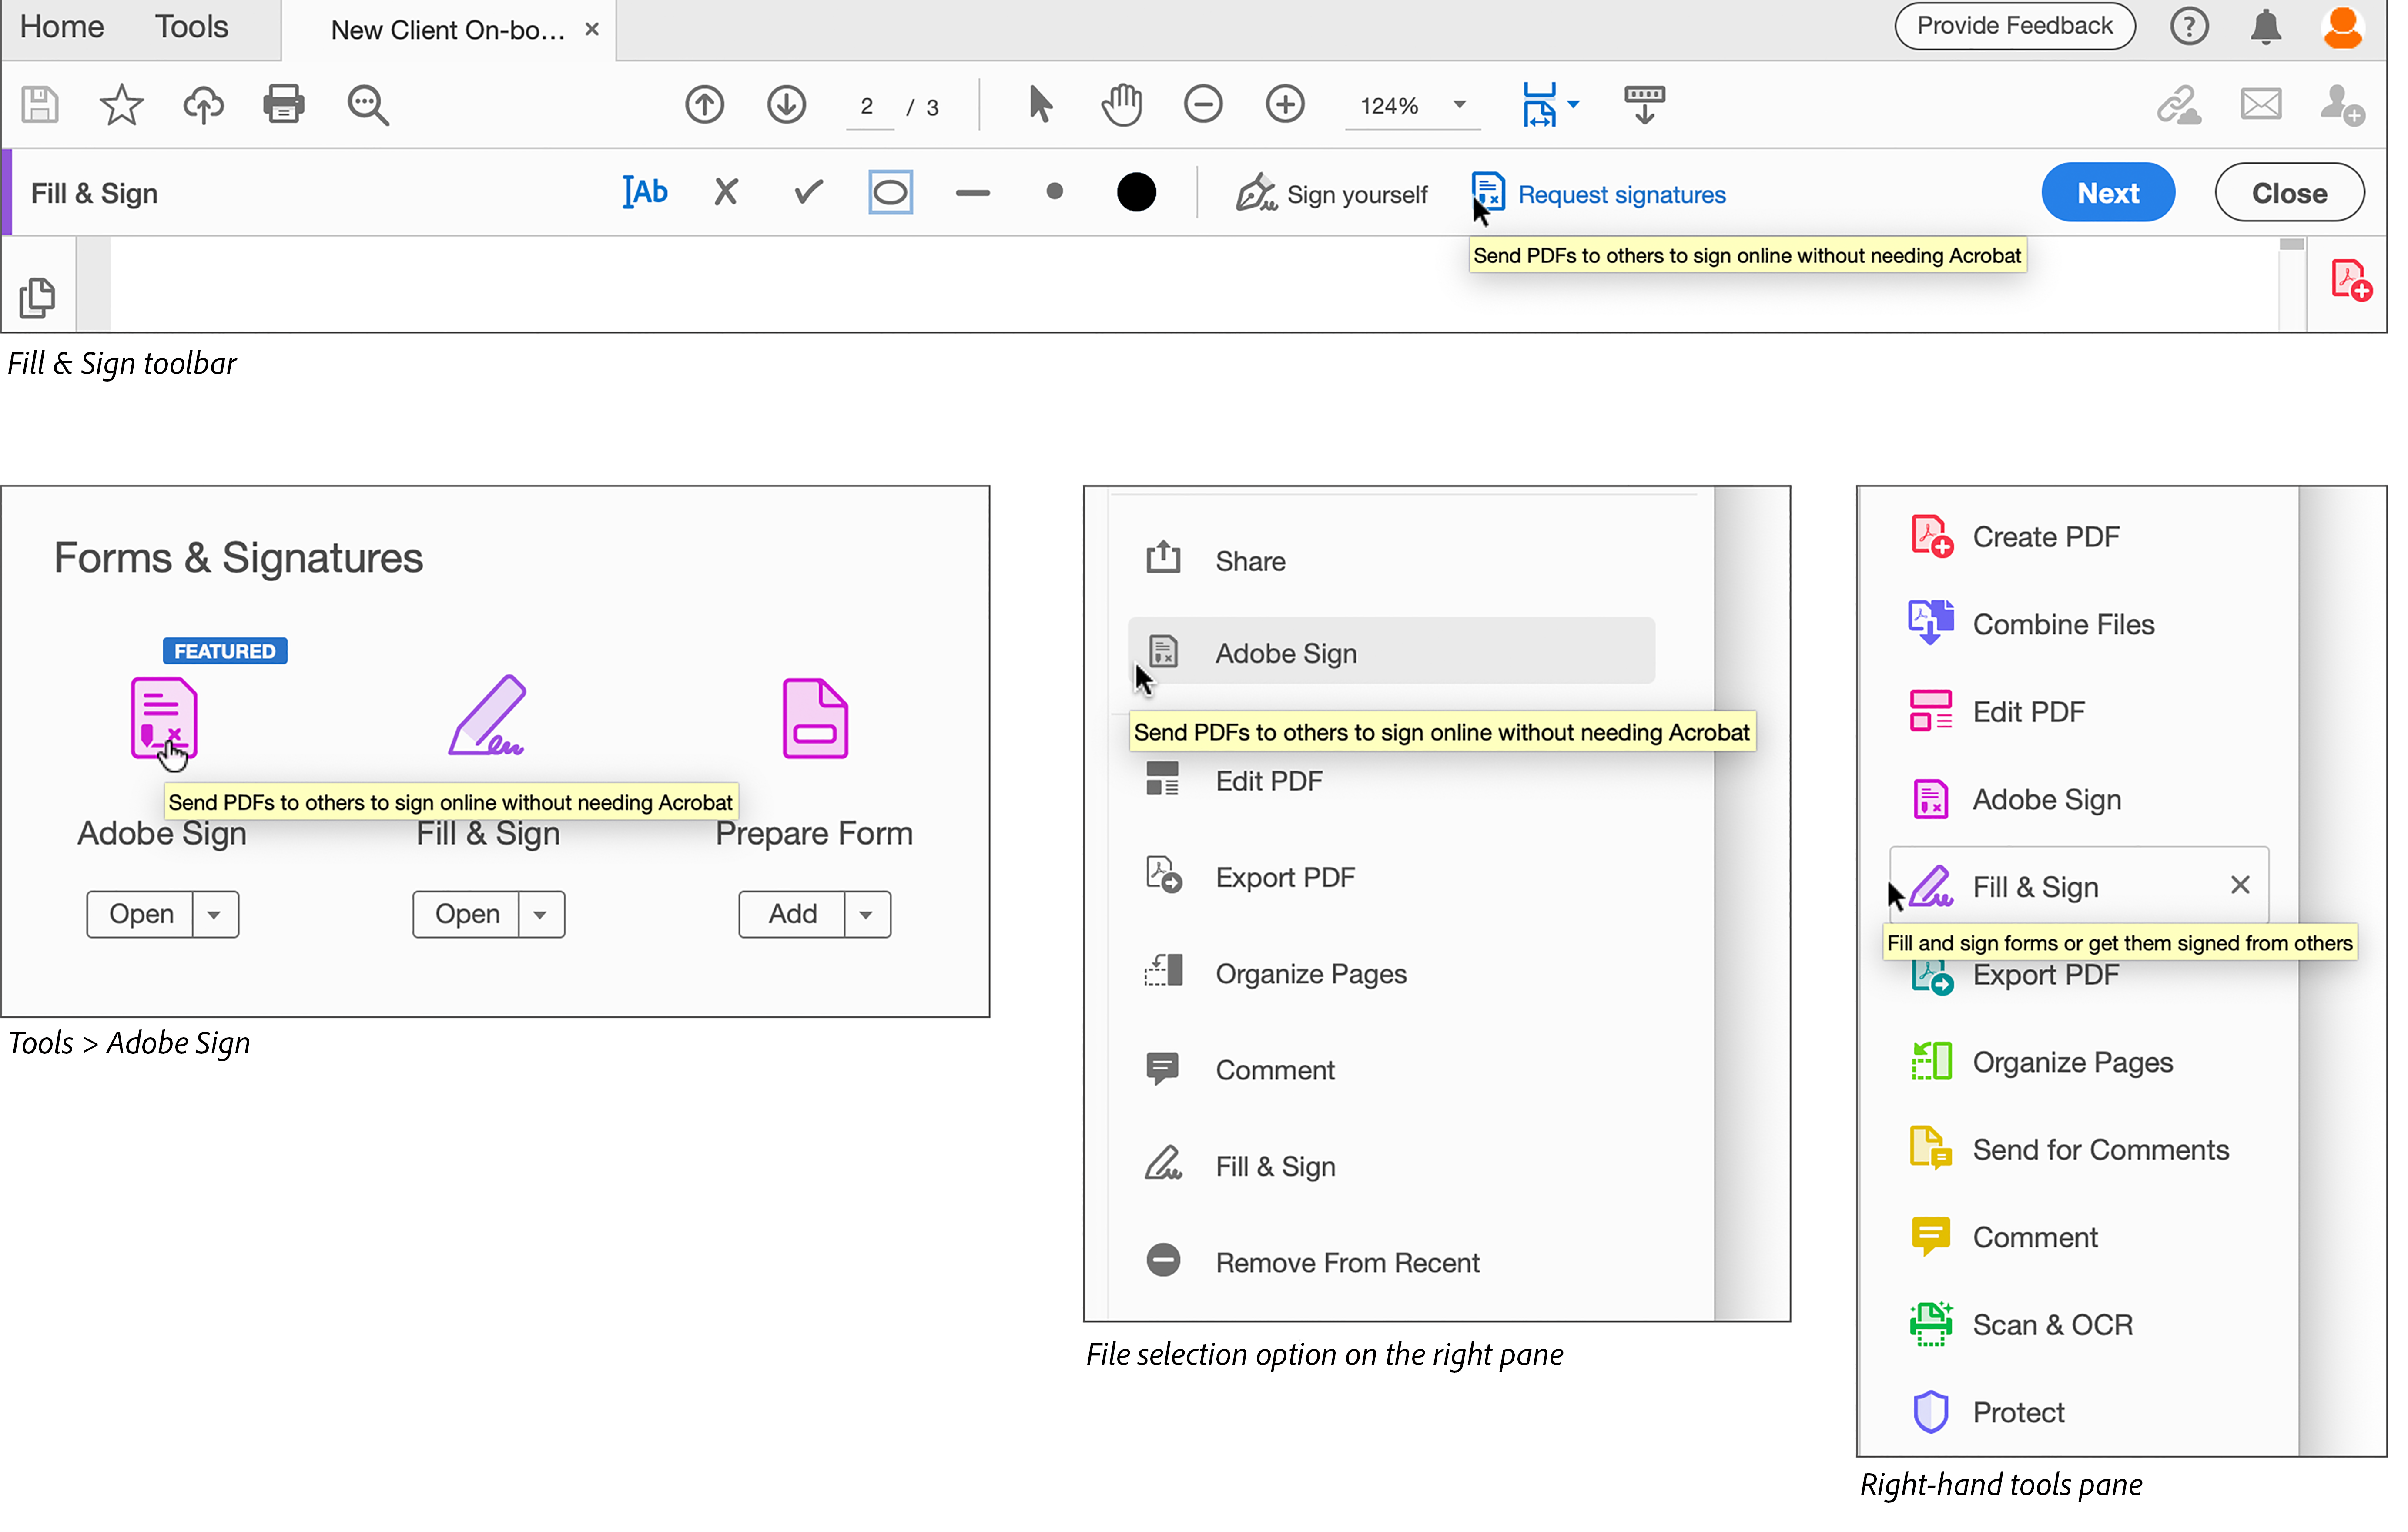
Task: Select the checkmark tool in Fill & Sign toolbar
Action: (808, 192)
